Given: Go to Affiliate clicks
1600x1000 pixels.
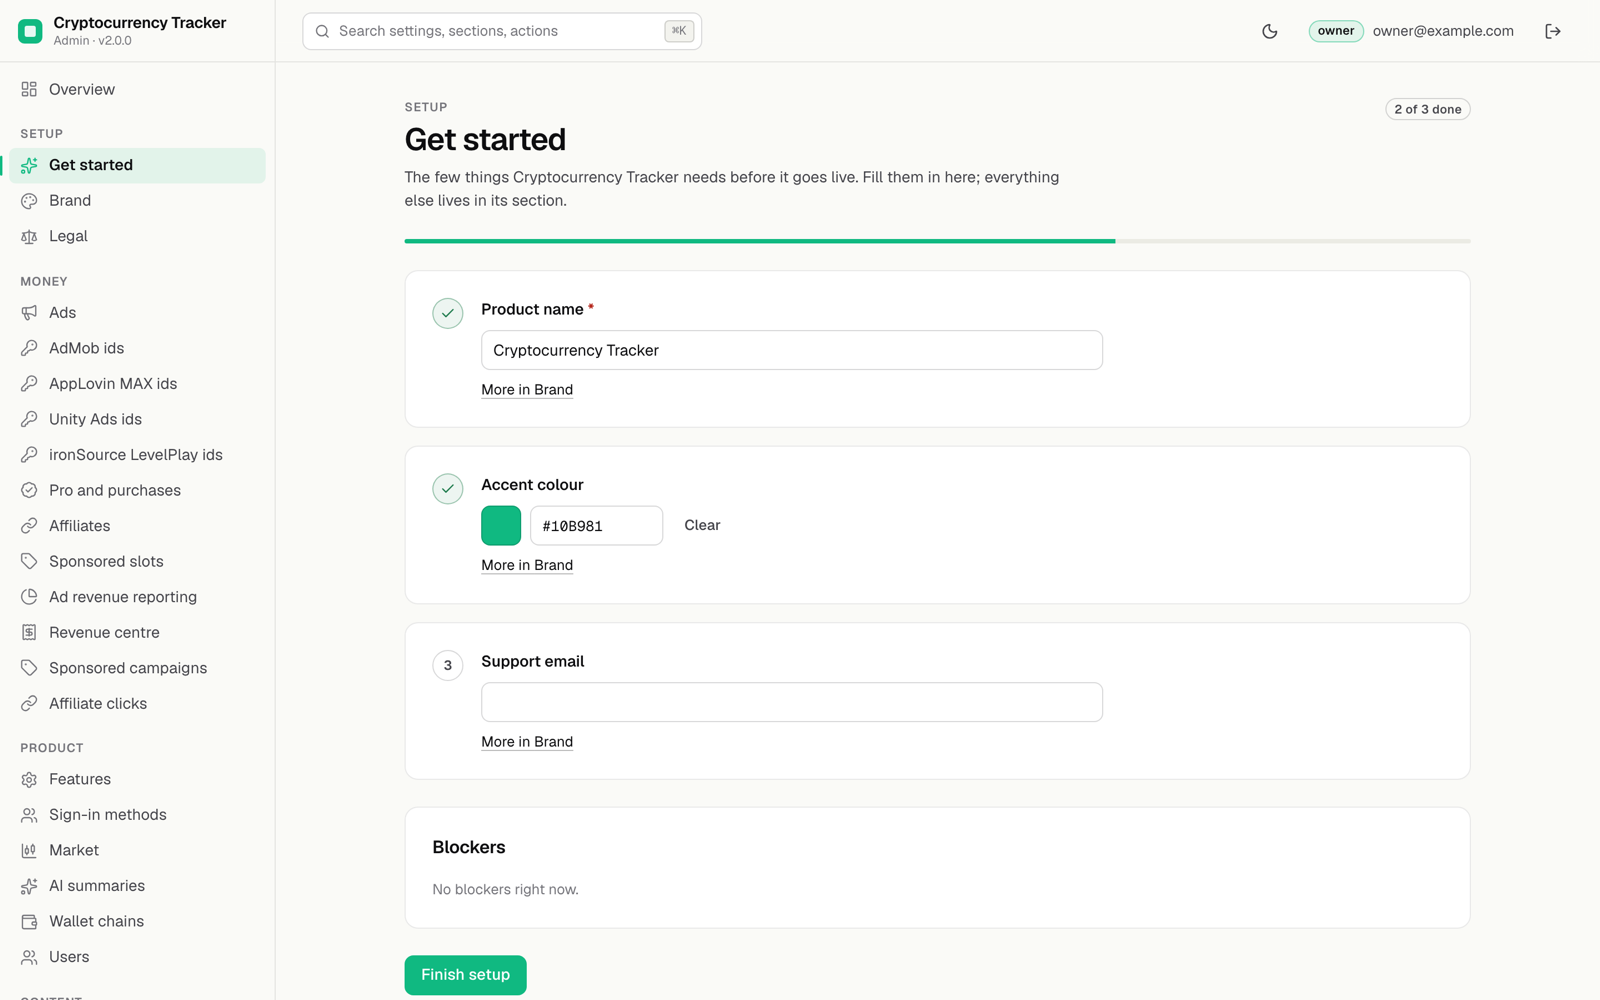Looking at the screenshot, I should click(x=138, y=703).
